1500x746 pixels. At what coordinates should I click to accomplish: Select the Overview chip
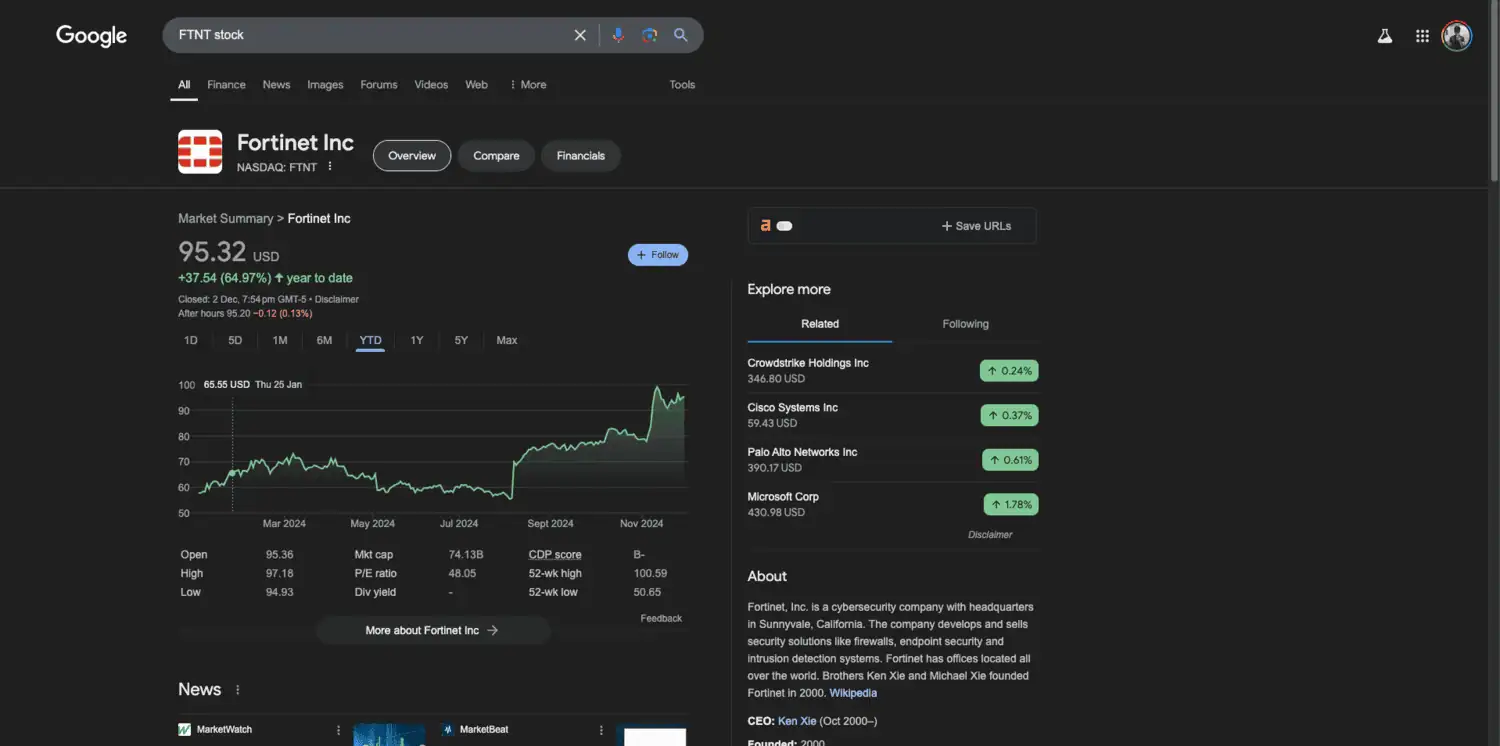coord(412,156)
